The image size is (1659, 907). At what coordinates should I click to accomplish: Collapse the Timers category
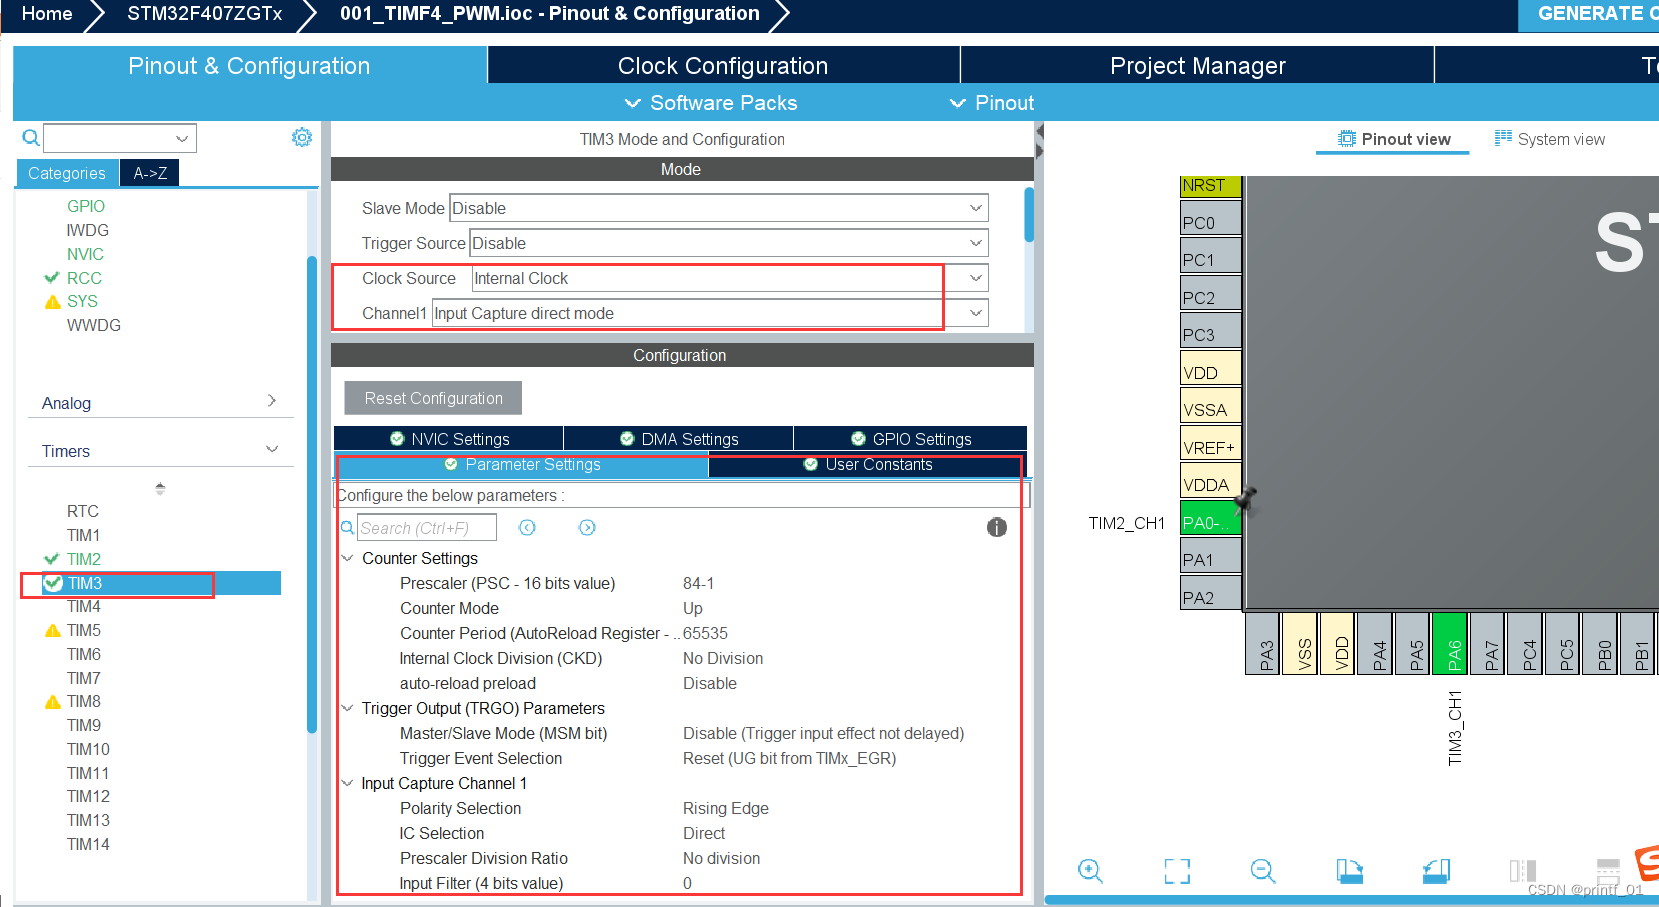tap(271, 449)
